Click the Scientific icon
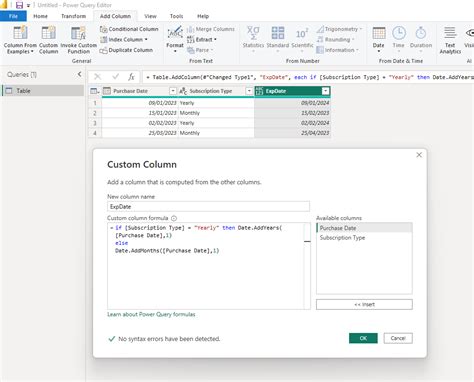 pos(302,34)
